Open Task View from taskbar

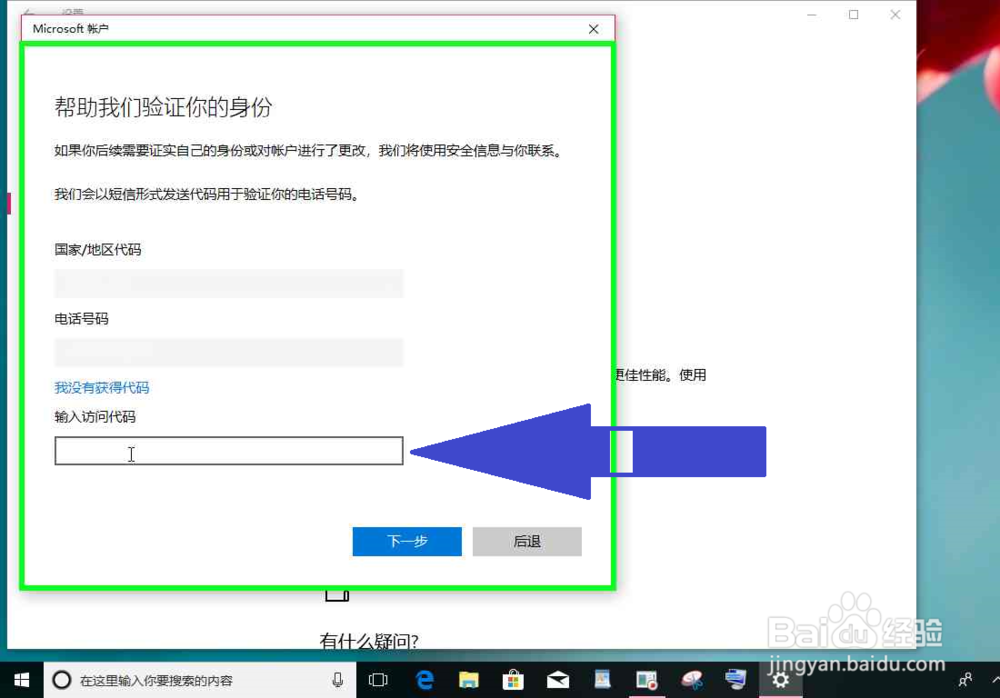(378, 680)
